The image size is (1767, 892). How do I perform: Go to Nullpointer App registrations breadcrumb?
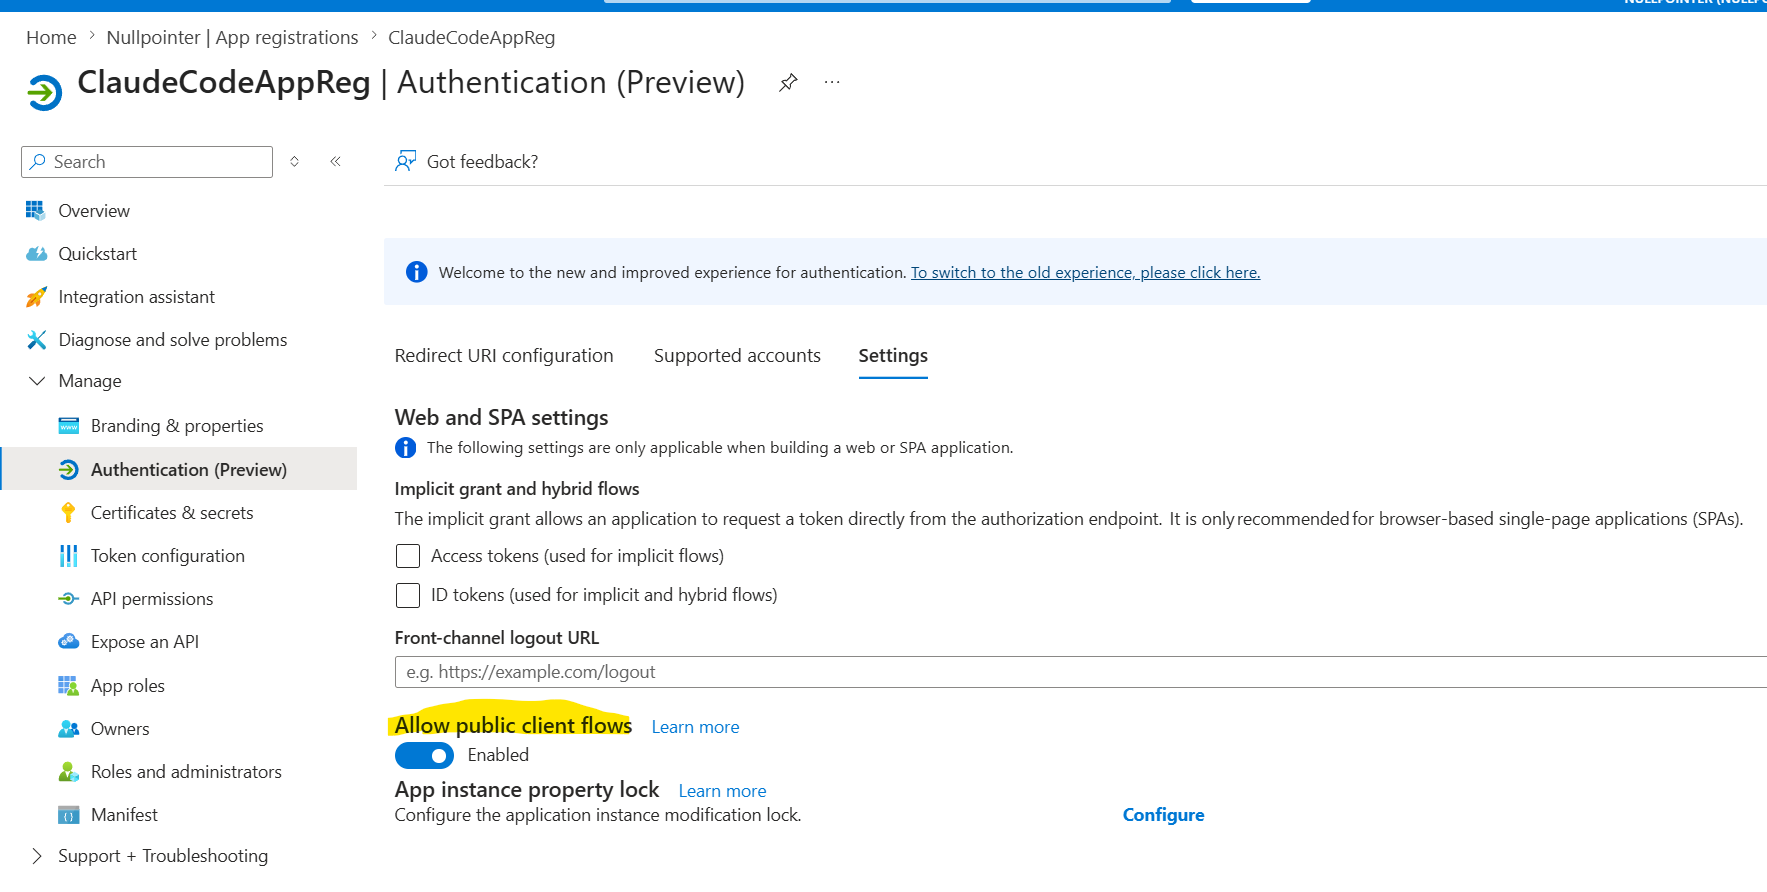(x=232, y=37)
